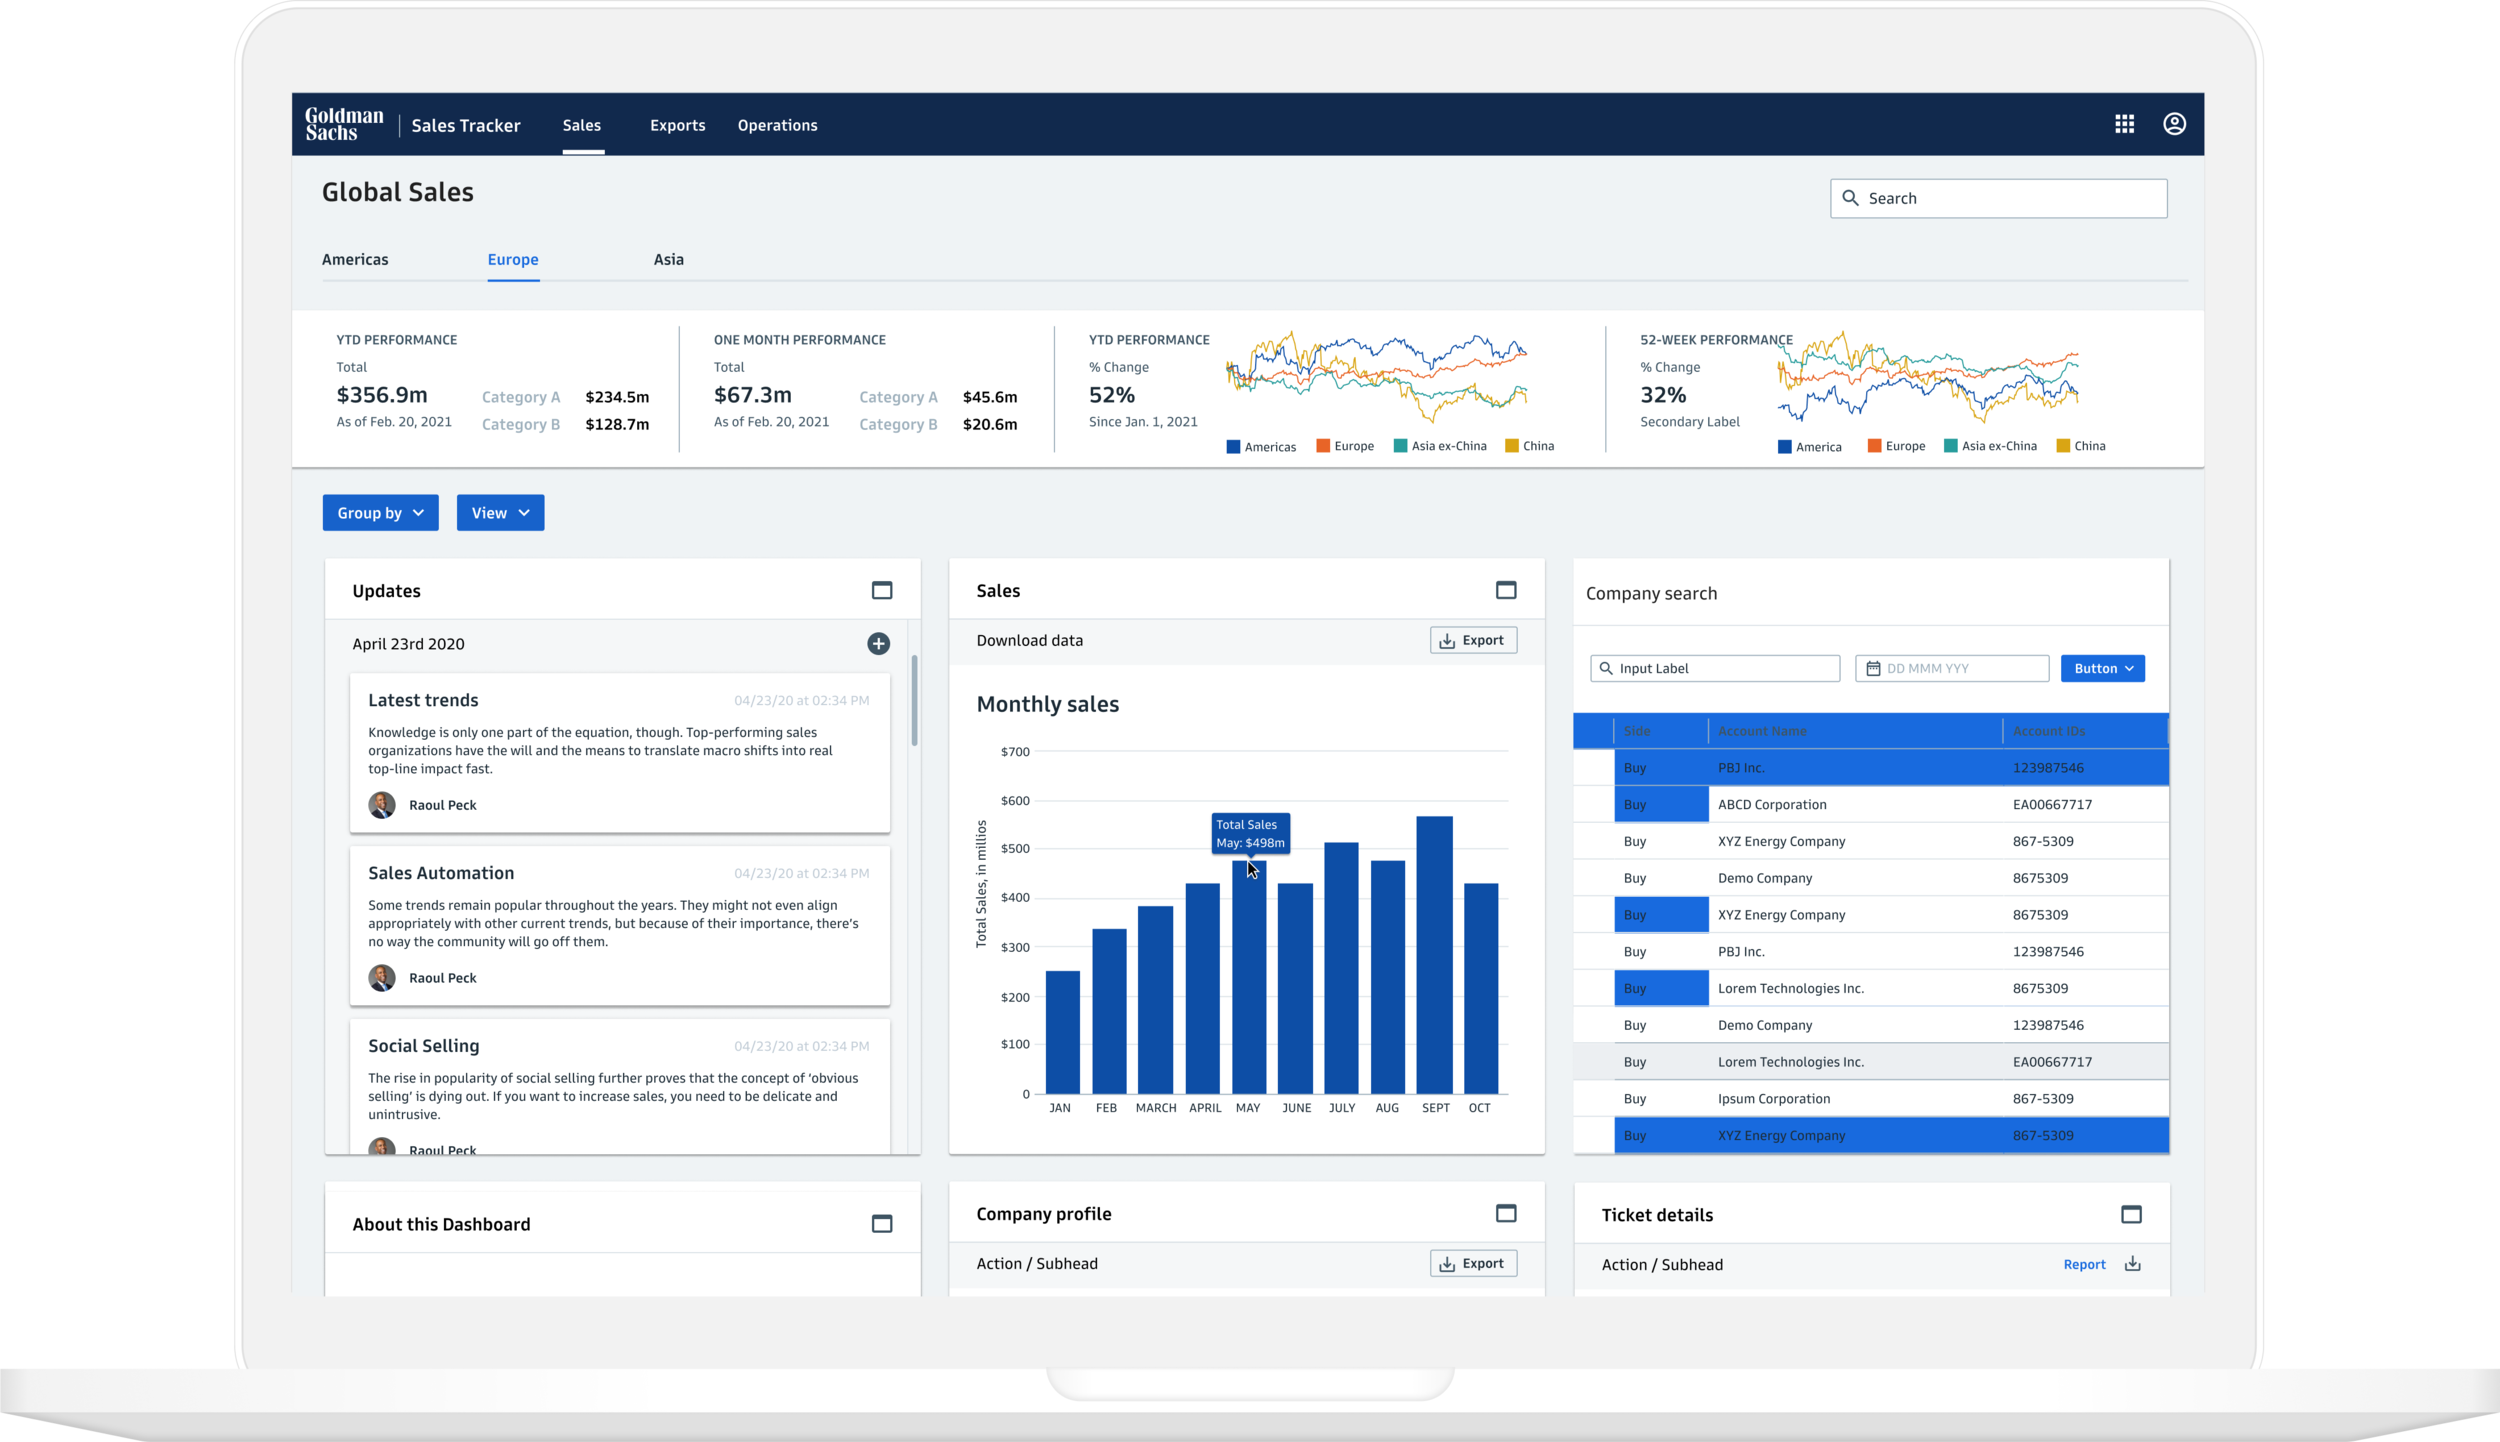Image resolution: width=2500 pixels, height=1442 pixels.
Task: Click the search icon in the global search bar
Action: 1853,197
